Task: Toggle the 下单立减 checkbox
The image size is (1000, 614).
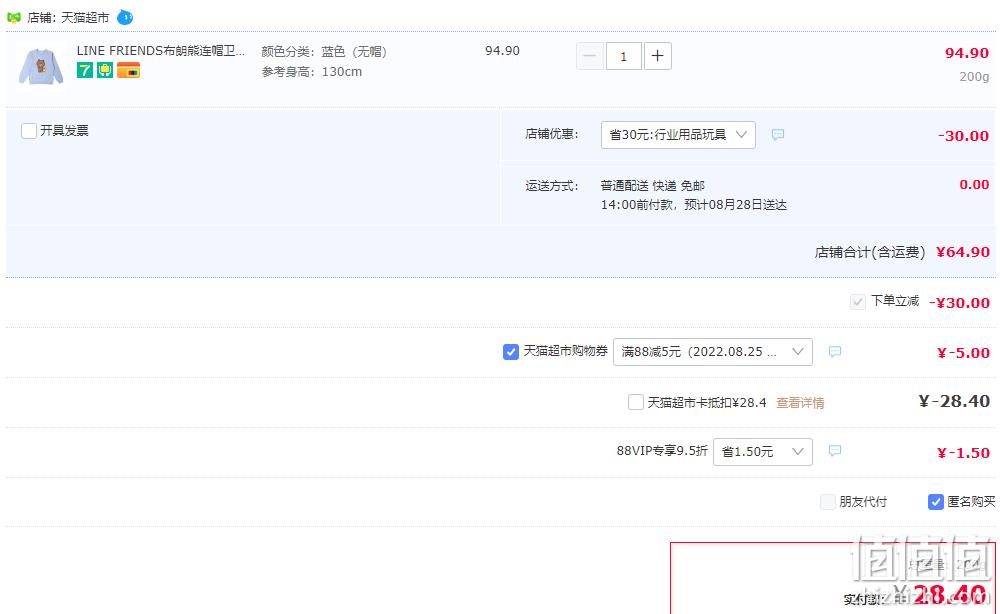Action: pyautogui.click(x=858, y=302)
